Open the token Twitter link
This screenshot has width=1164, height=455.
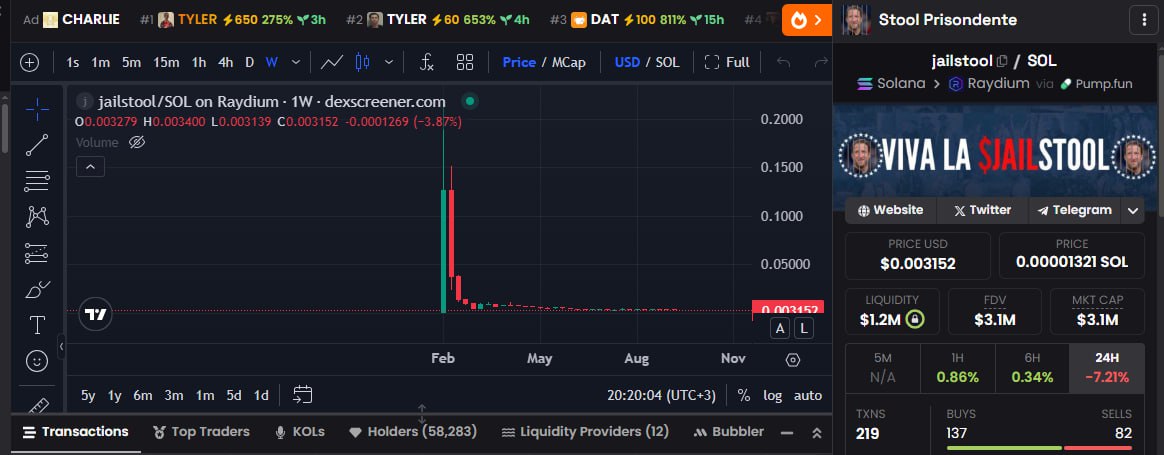pyautogui.click(x=982, y=211)
